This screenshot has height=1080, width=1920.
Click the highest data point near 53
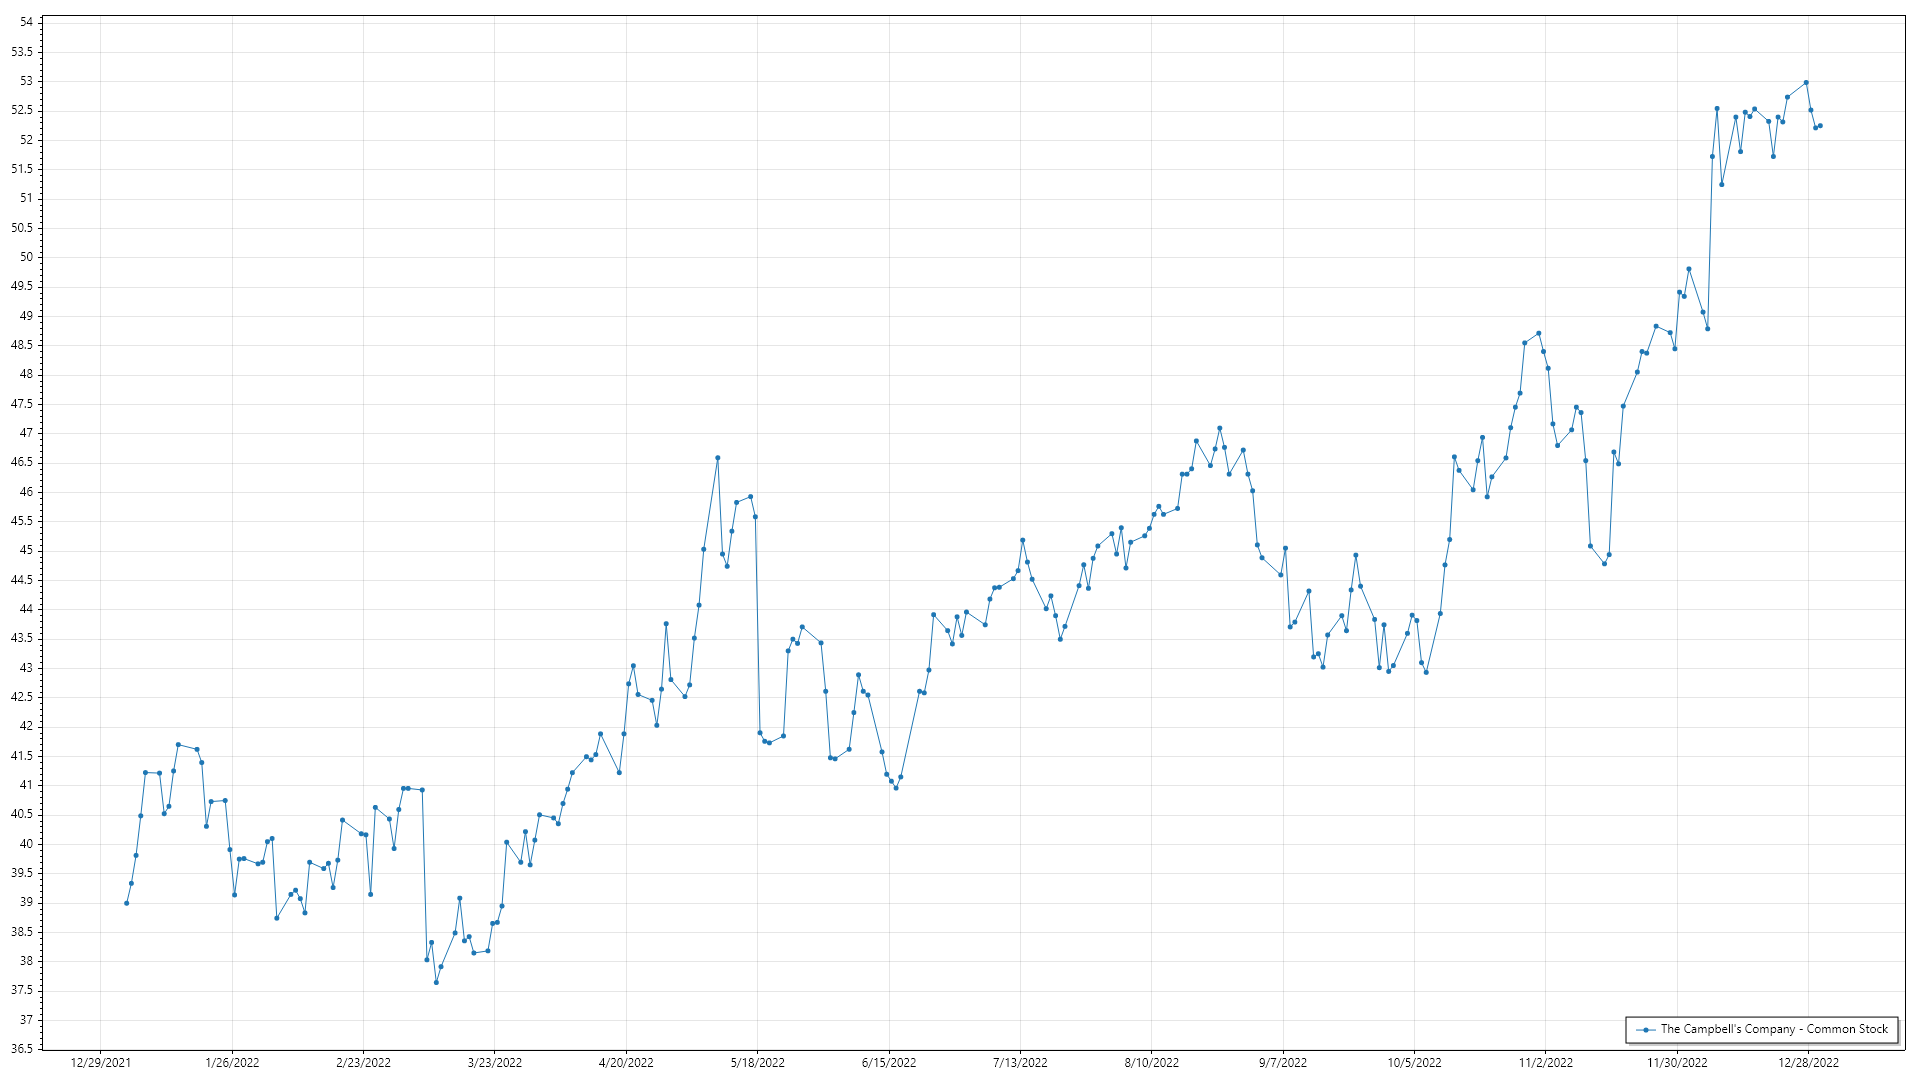coord(1806,83)
